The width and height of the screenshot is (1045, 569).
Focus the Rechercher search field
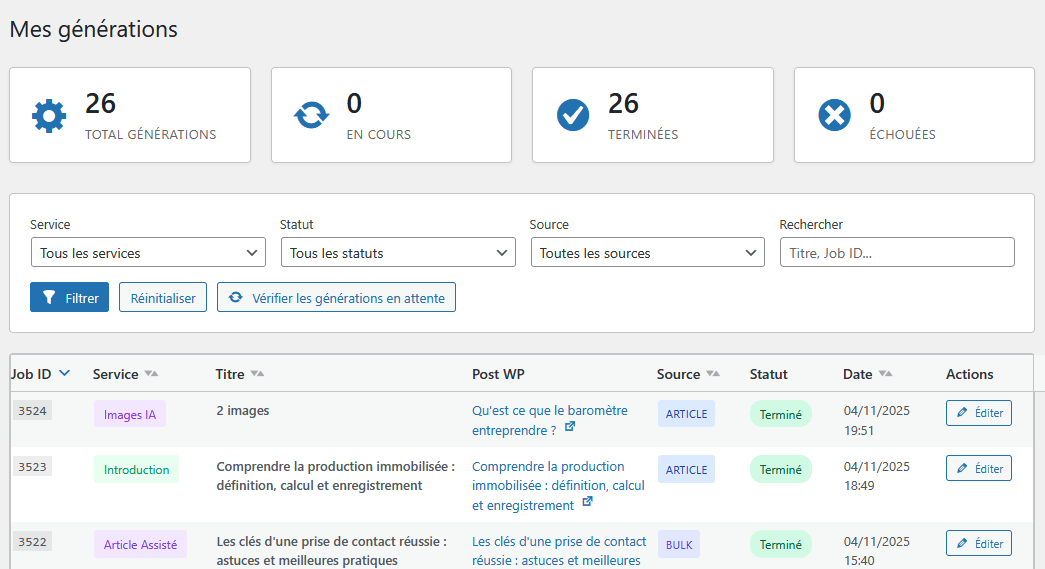897,253
